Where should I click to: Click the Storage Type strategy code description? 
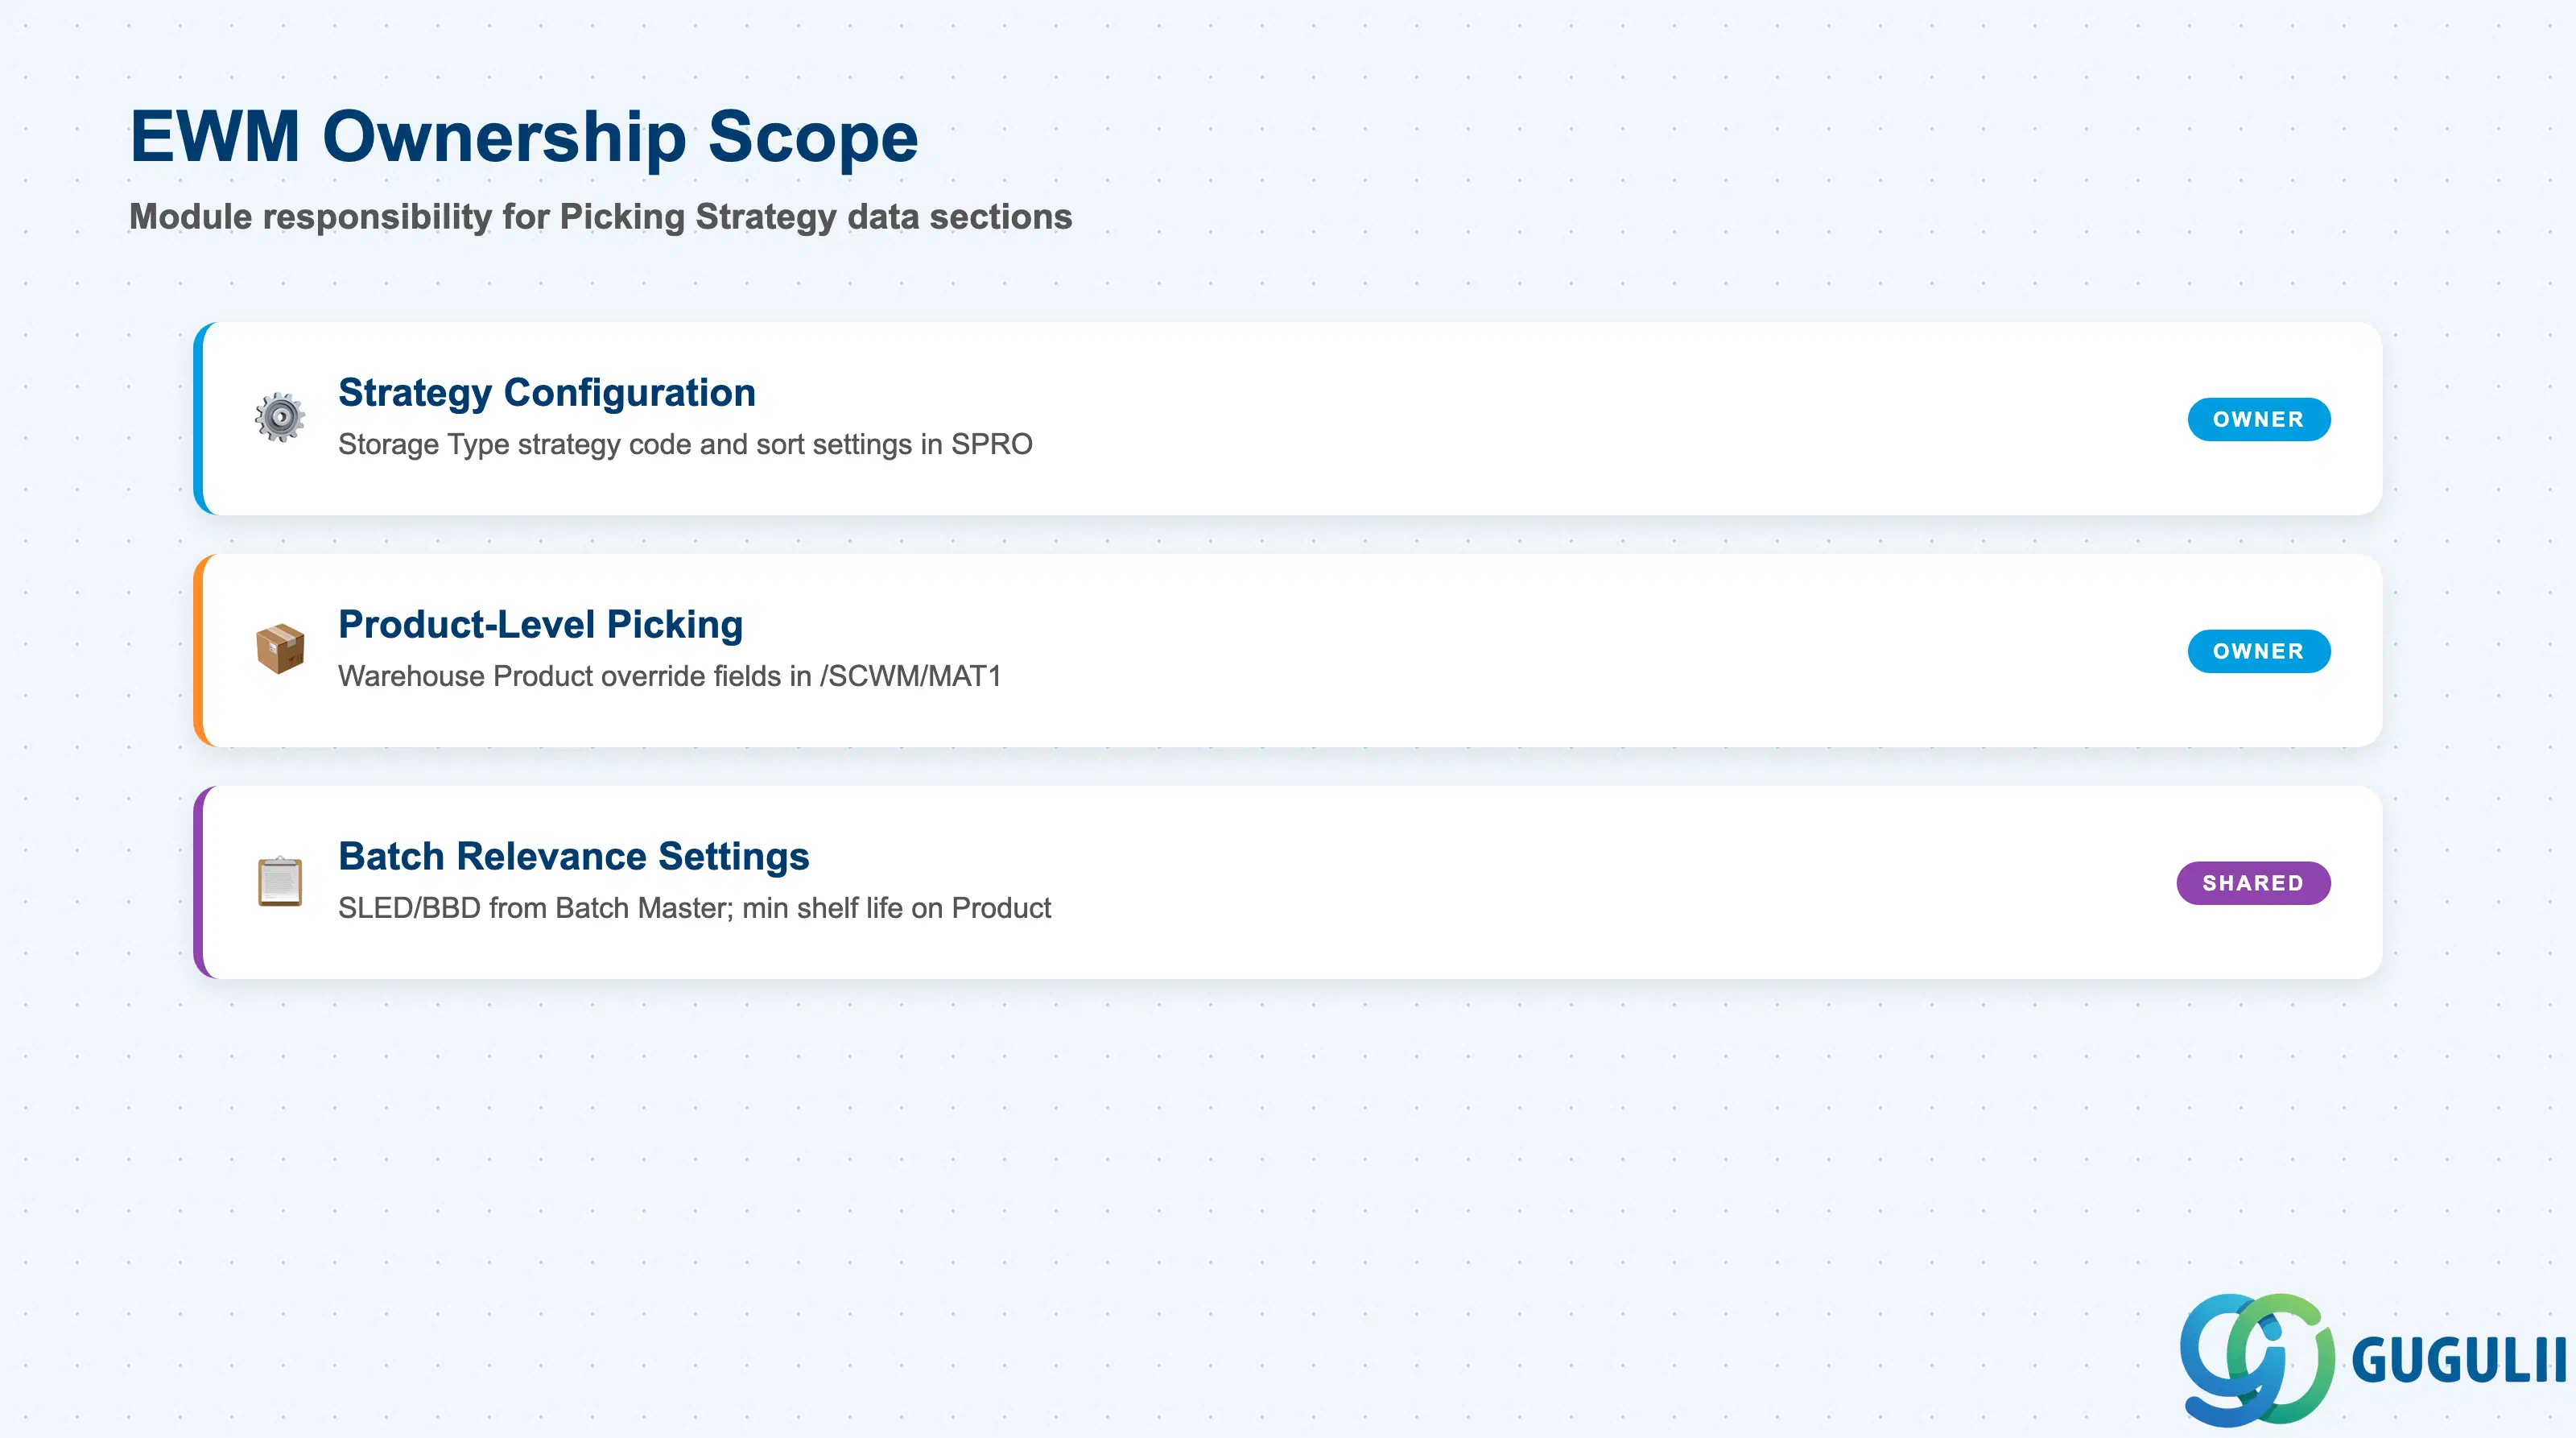(685, 444)
